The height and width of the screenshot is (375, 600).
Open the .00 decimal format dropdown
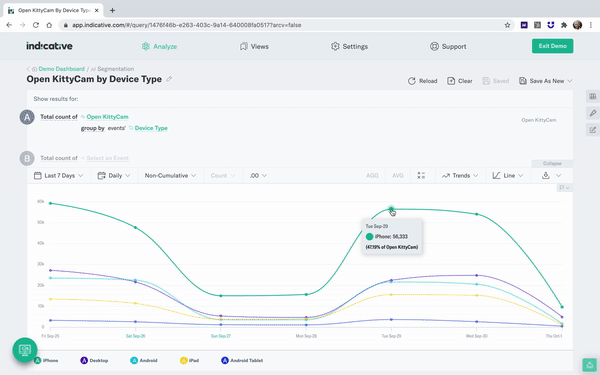[x=258, y=176]
